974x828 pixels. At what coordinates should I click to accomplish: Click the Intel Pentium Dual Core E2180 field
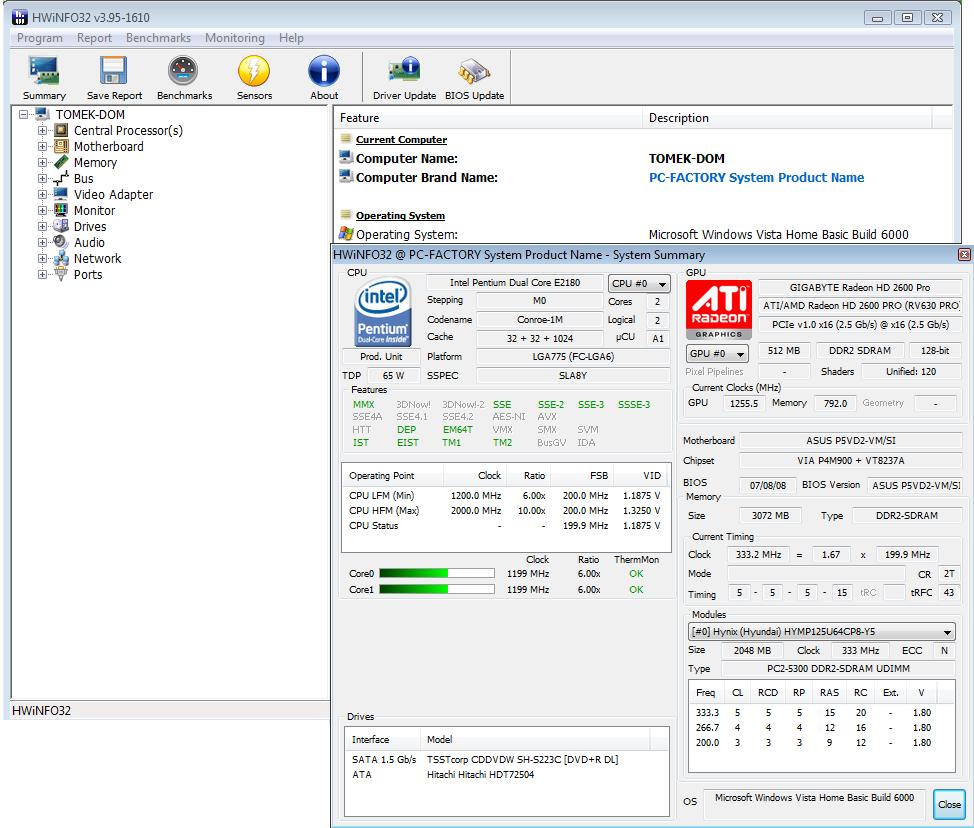(514, 283)
